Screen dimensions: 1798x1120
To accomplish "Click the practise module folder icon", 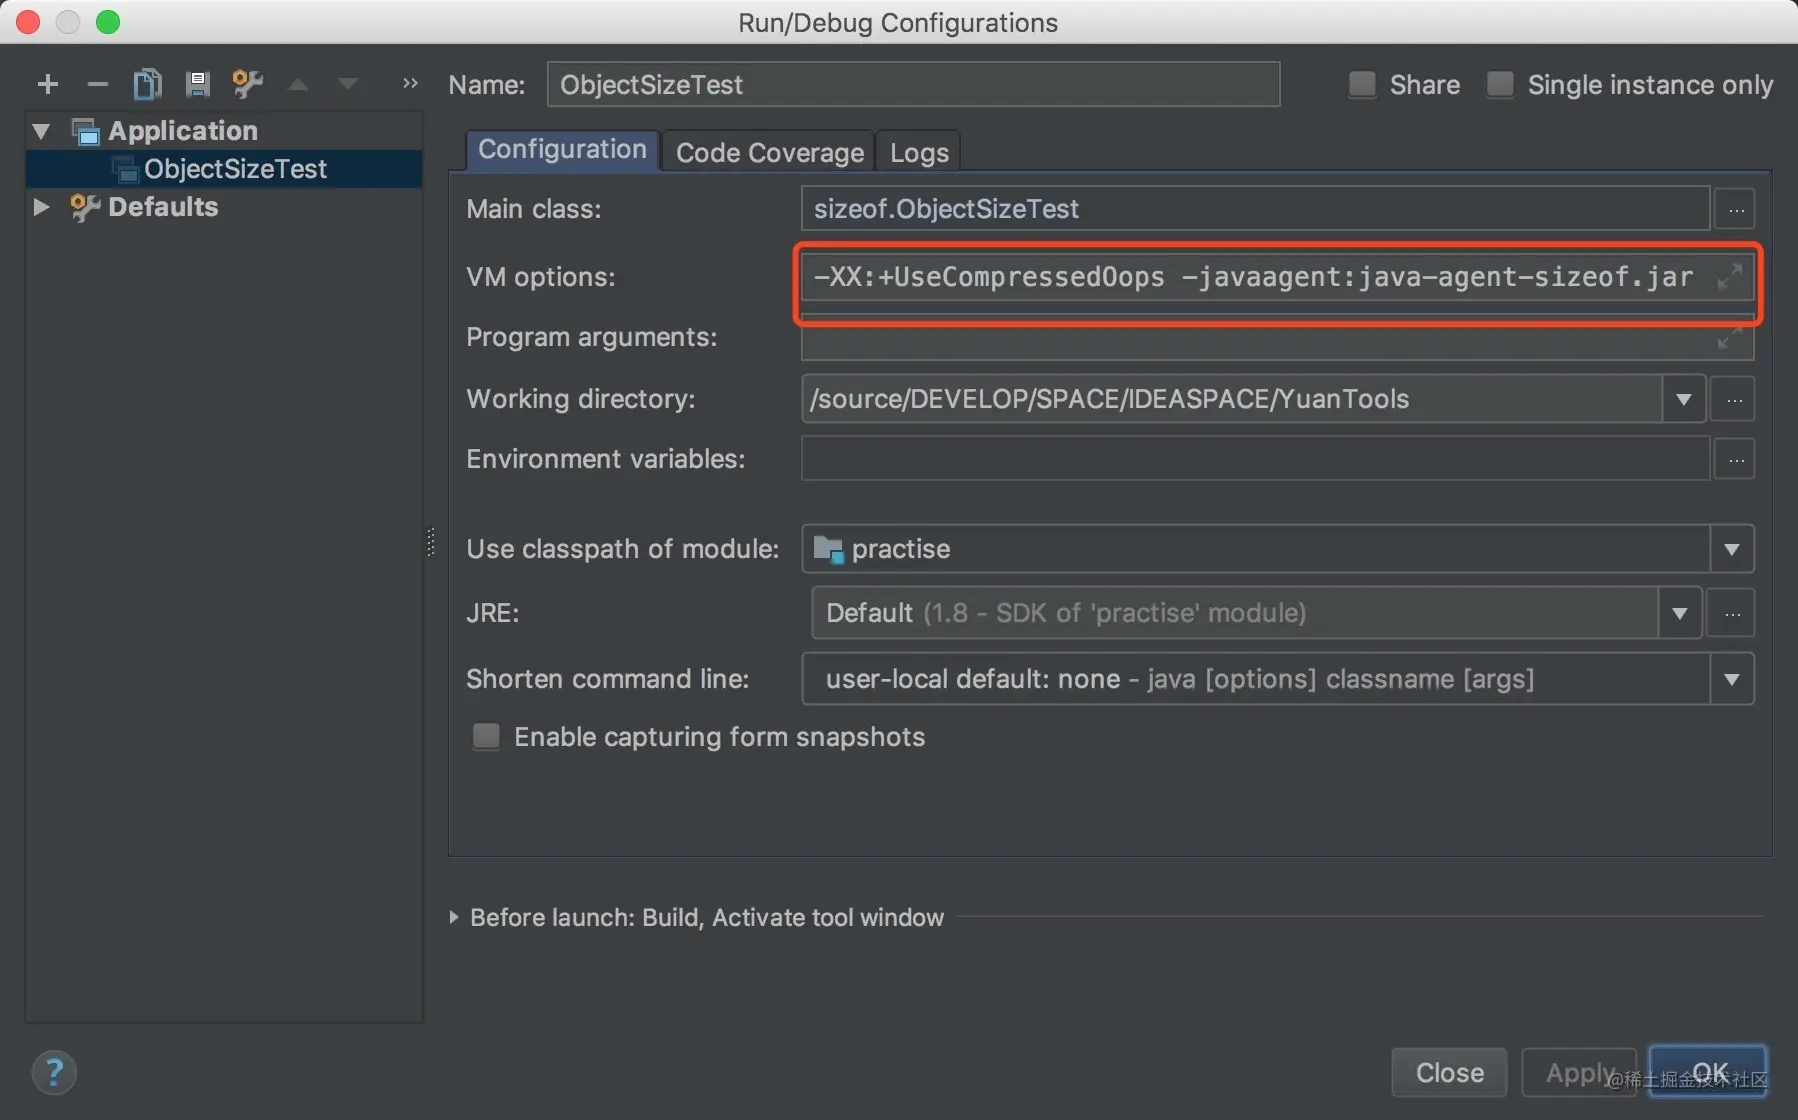I will (828, 548).
